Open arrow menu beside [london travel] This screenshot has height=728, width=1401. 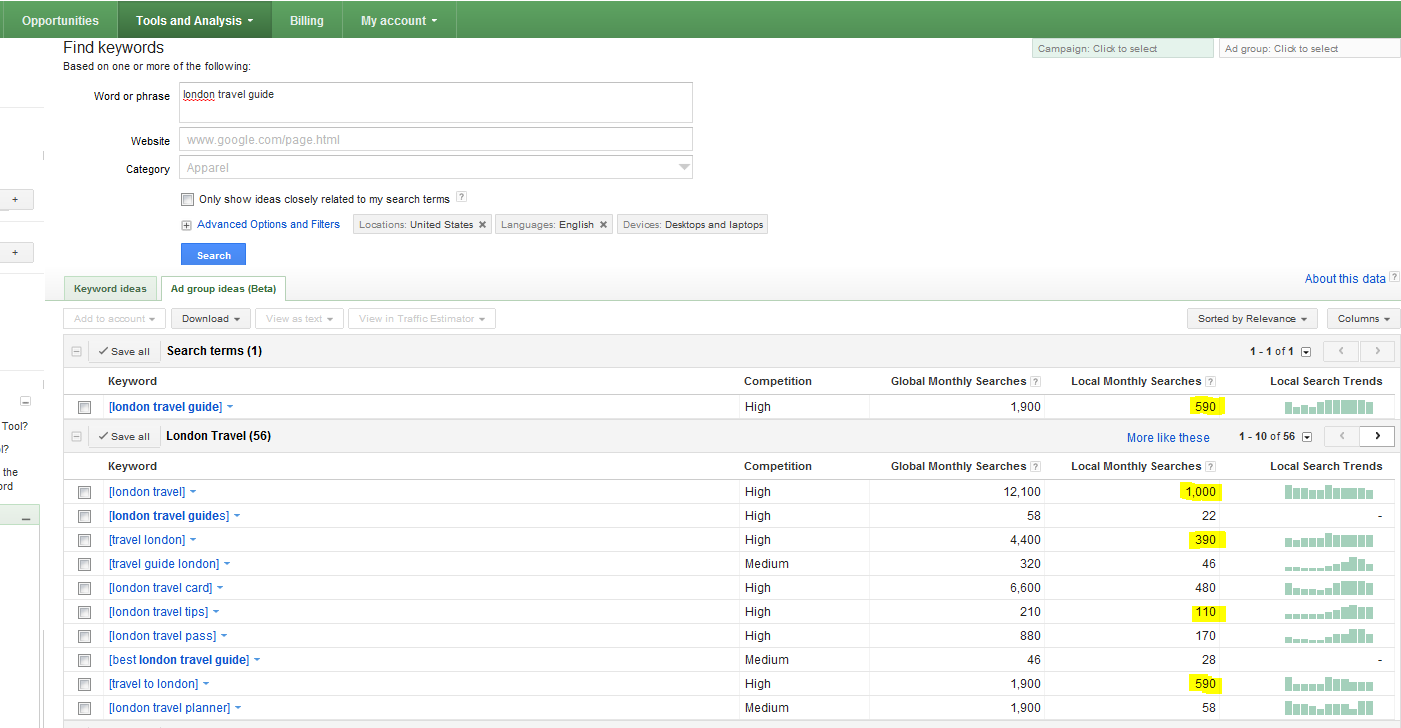pos(193,492)
